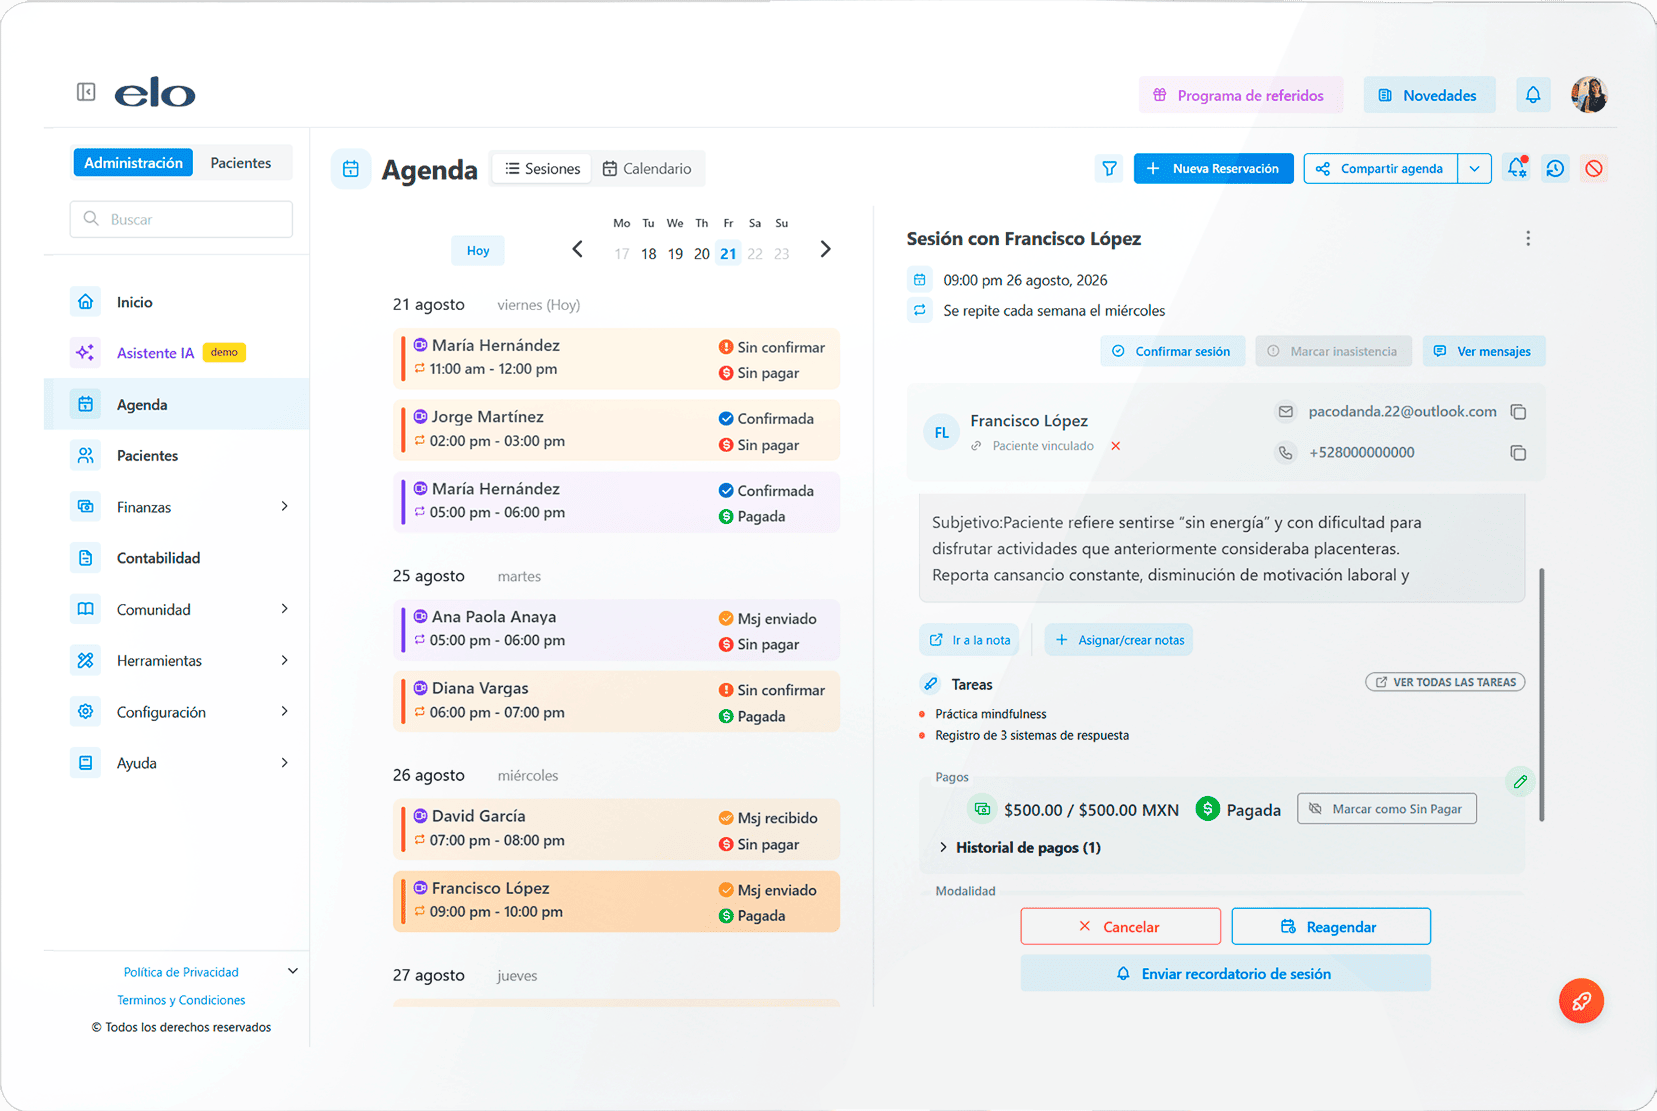
Task: Select the Sesiones view
Action: (x=542, y=169)
